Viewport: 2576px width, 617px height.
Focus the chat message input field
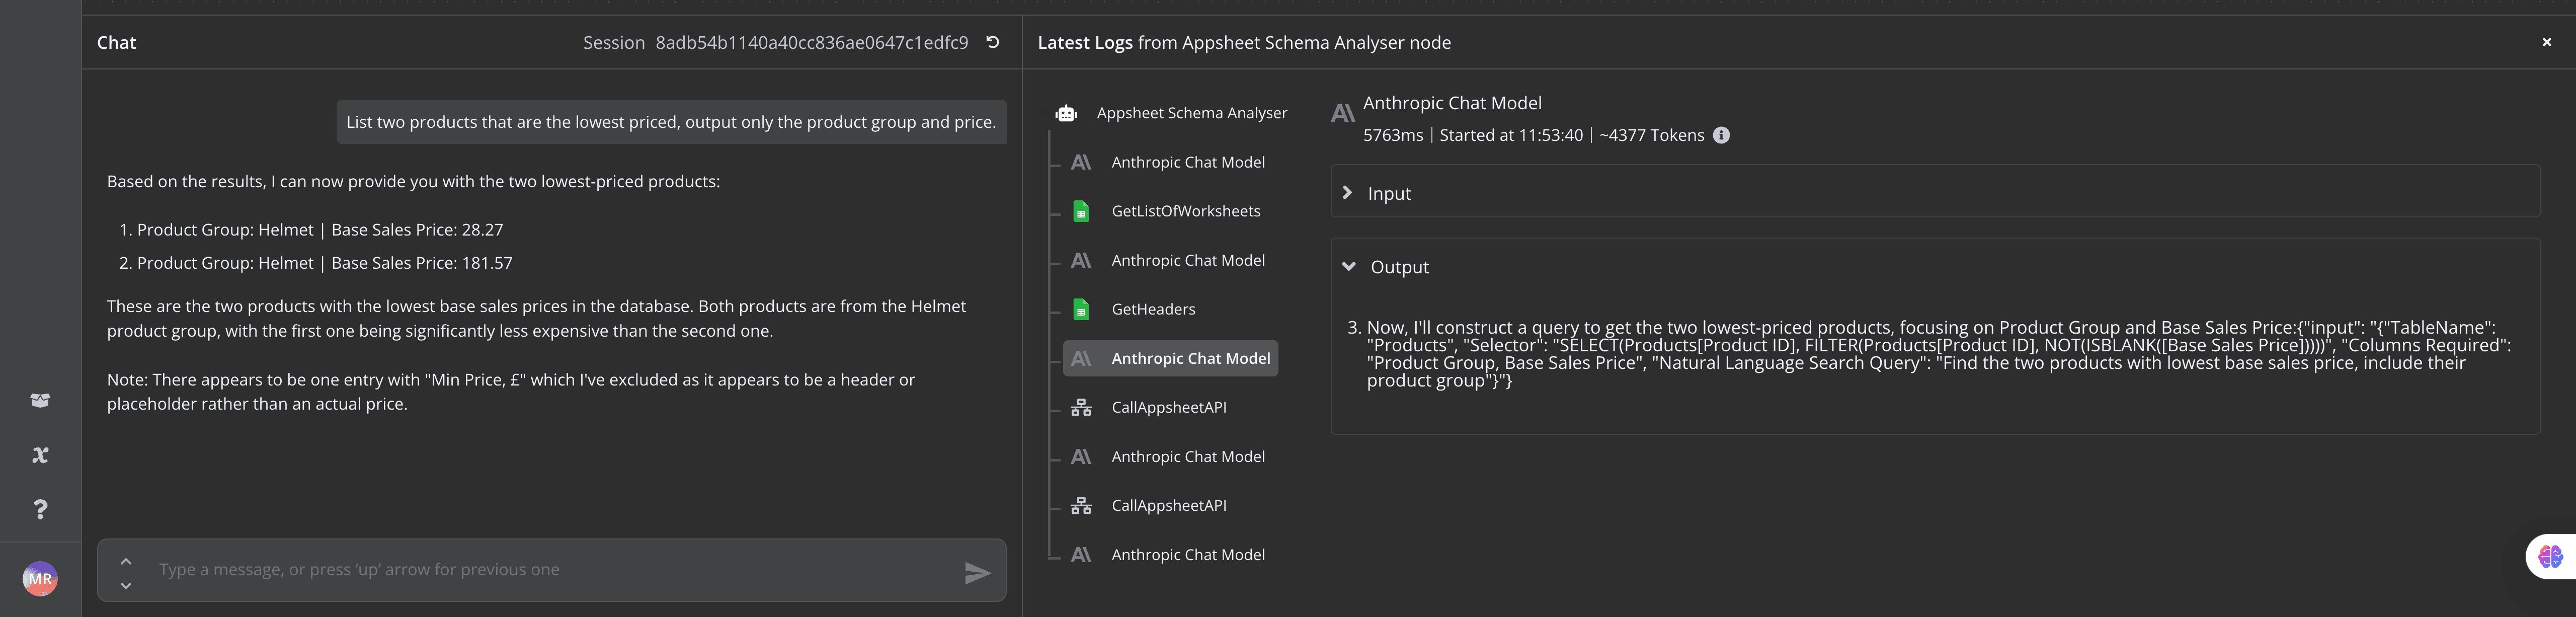pyautogui.click(x=552, y=570)
